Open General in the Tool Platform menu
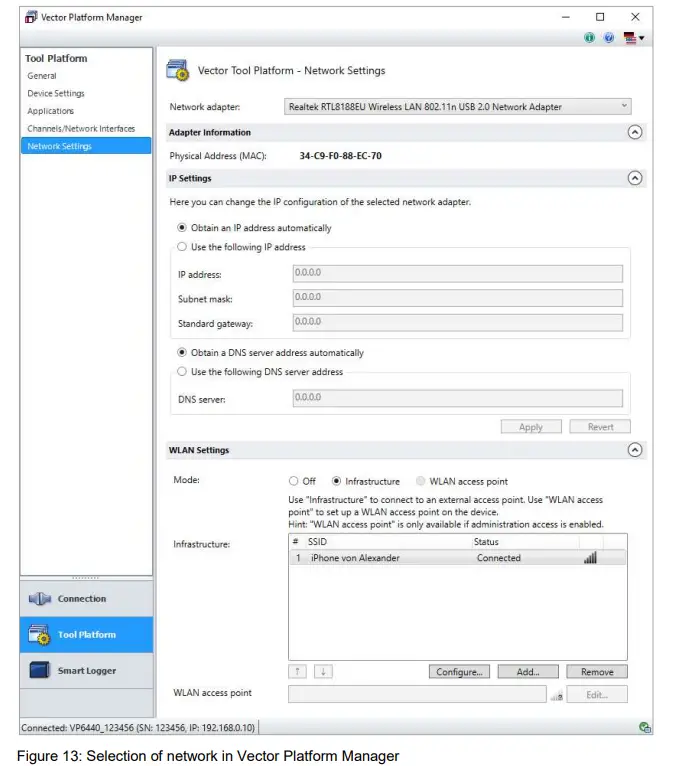682x766 pixels. click(42, 76)
